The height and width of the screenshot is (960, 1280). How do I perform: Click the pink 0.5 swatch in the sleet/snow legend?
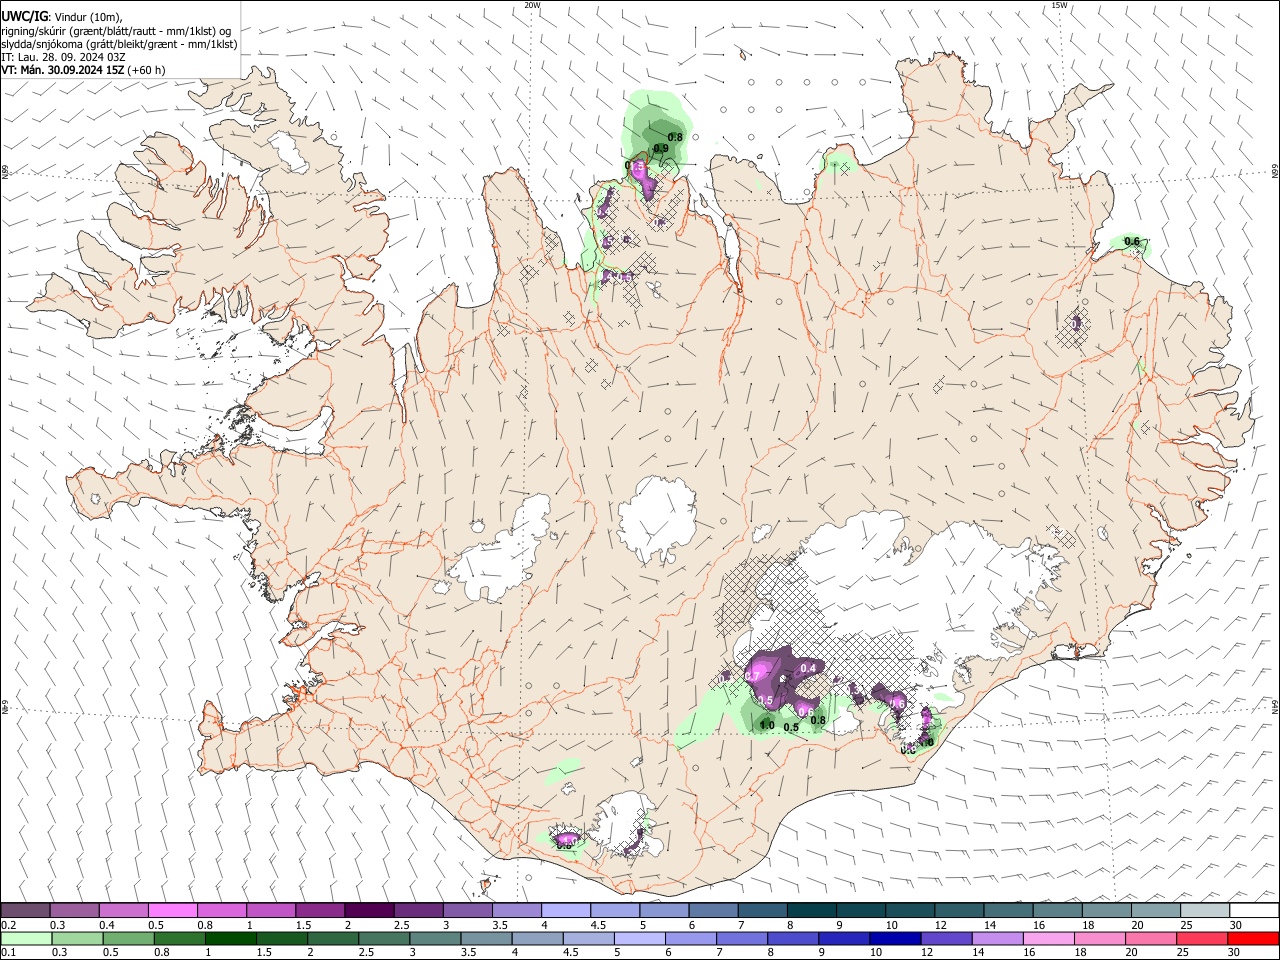point(172,911)
